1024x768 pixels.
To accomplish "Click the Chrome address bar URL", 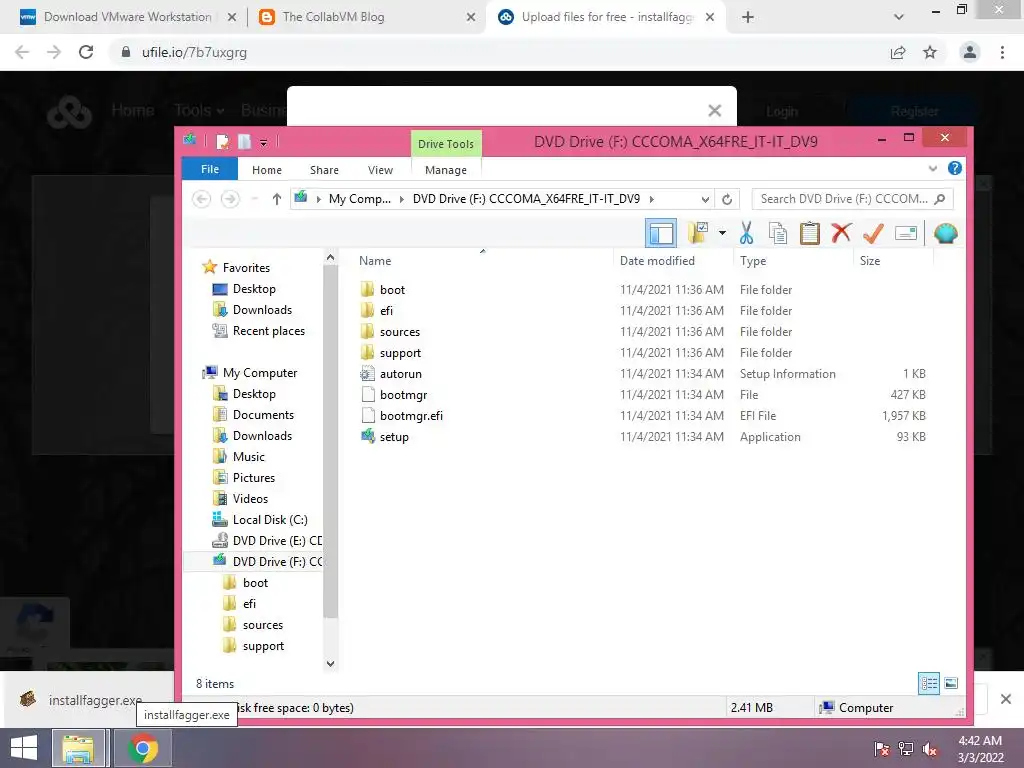I will [194, 52].
